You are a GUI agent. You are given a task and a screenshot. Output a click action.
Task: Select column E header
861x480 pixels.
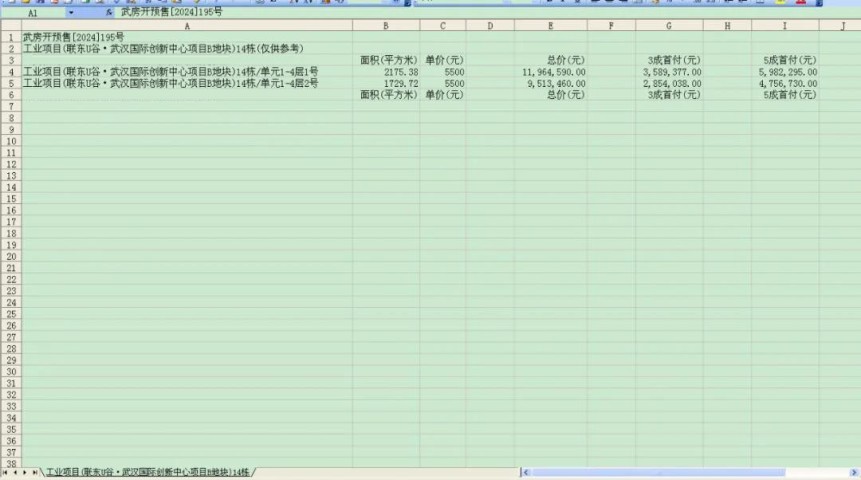(x=551, y=26)
